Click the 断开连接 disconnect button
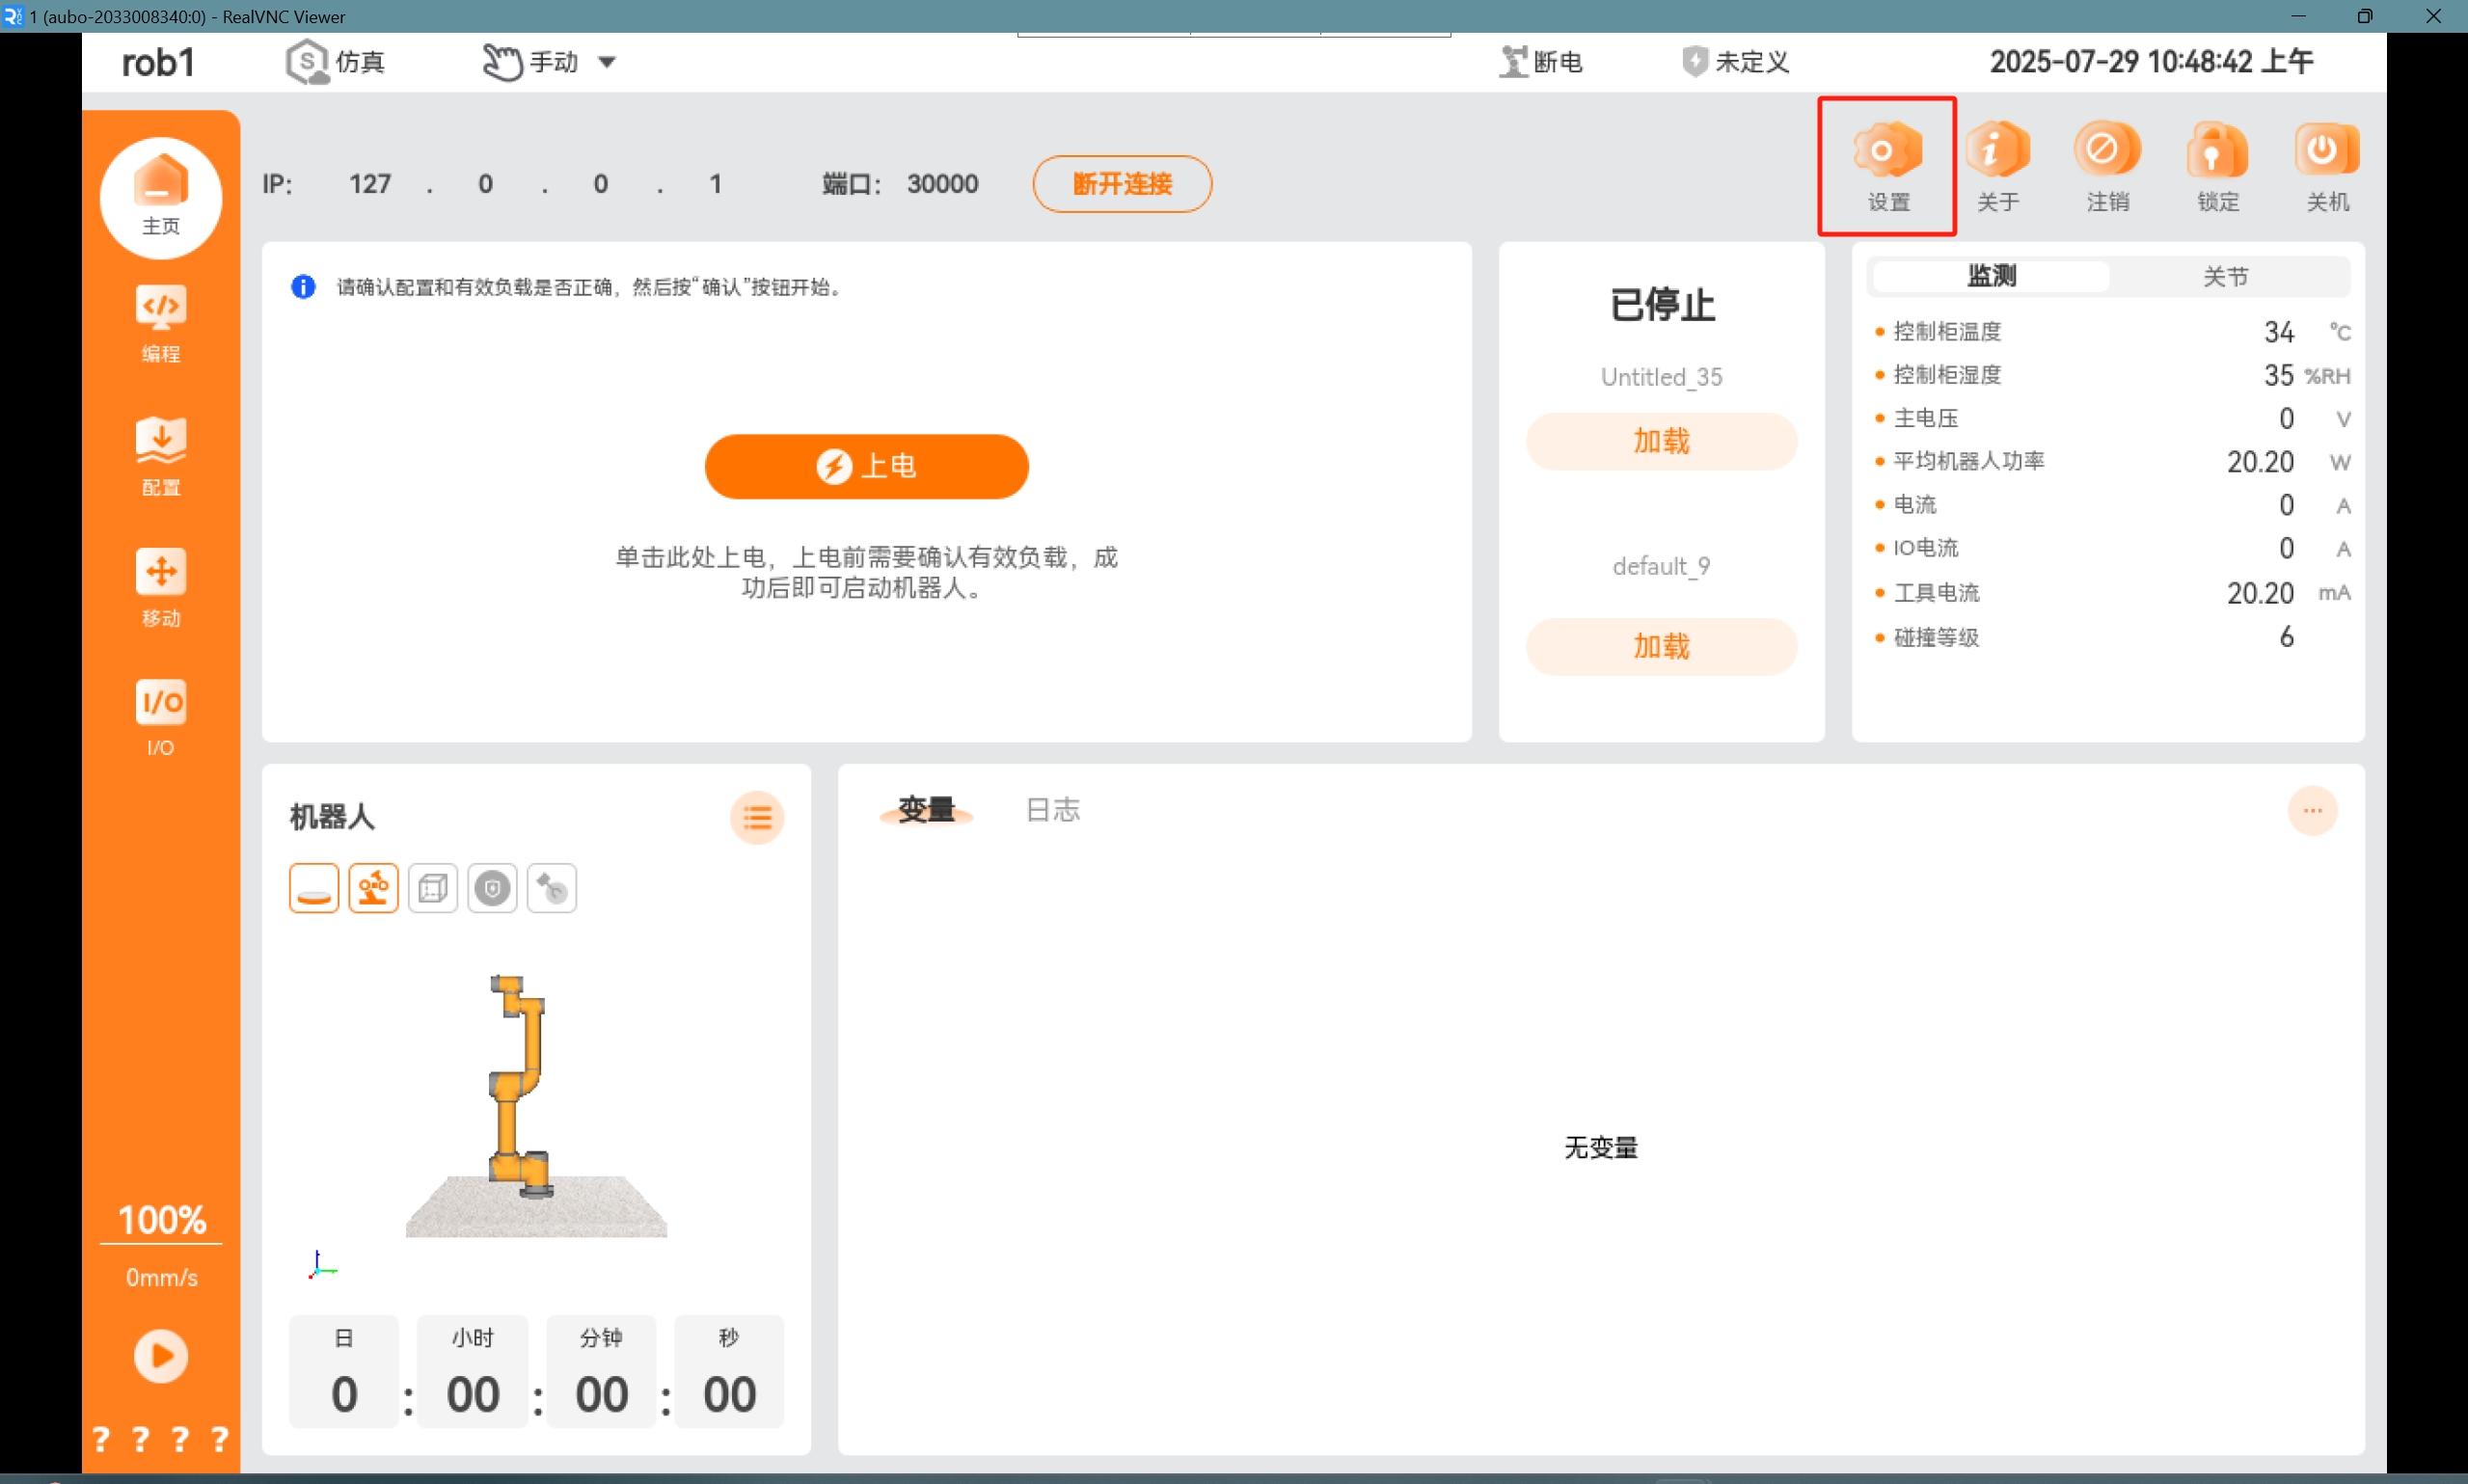 [1122, 184]
